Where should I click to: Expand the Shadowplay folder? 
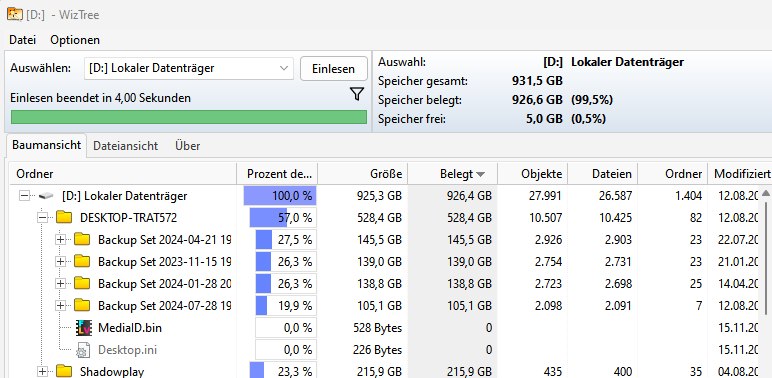click(x=42, y=372)
